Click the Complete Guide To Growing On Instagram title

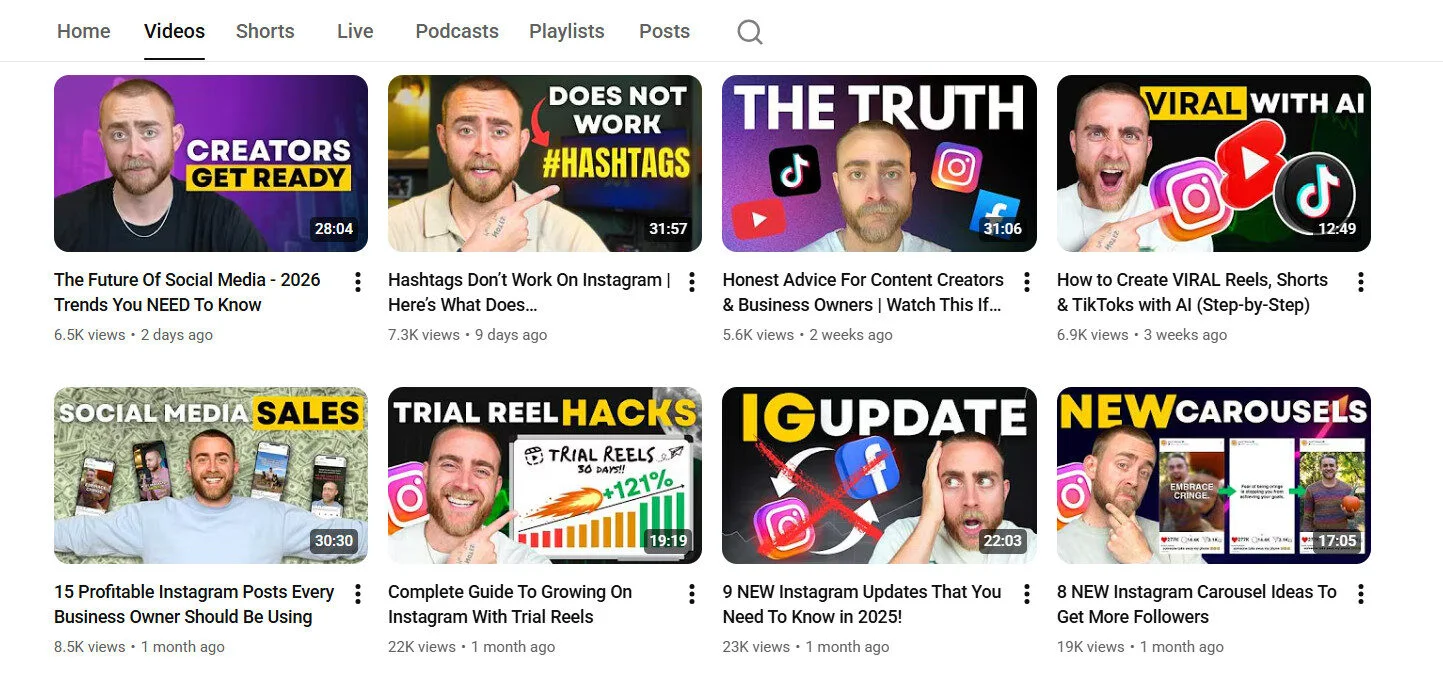pos(508,604)
